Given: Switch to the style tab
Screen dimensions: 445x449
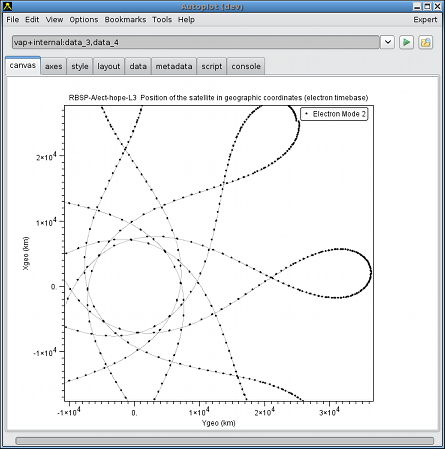Looking at the screenshot, I should pyautogui.click(x=80, y=66).
